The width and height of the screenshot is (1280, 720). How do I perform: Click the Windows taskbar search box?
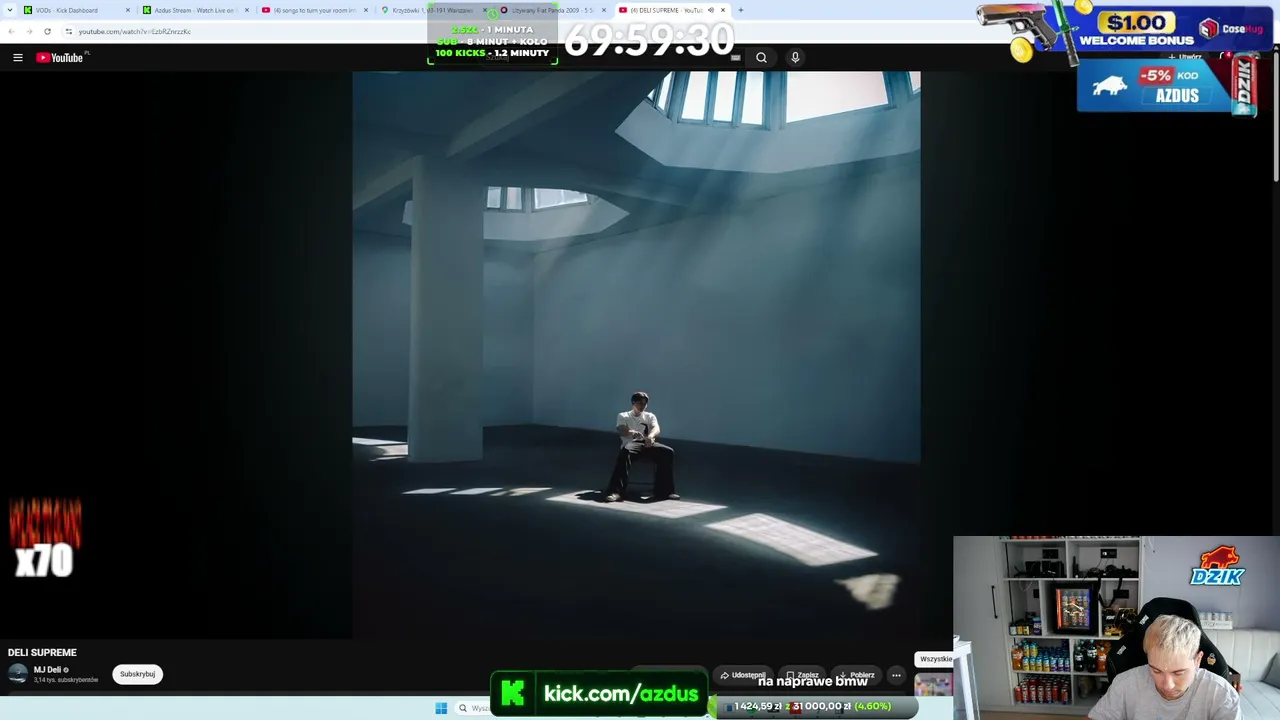(x=474, y=708)
